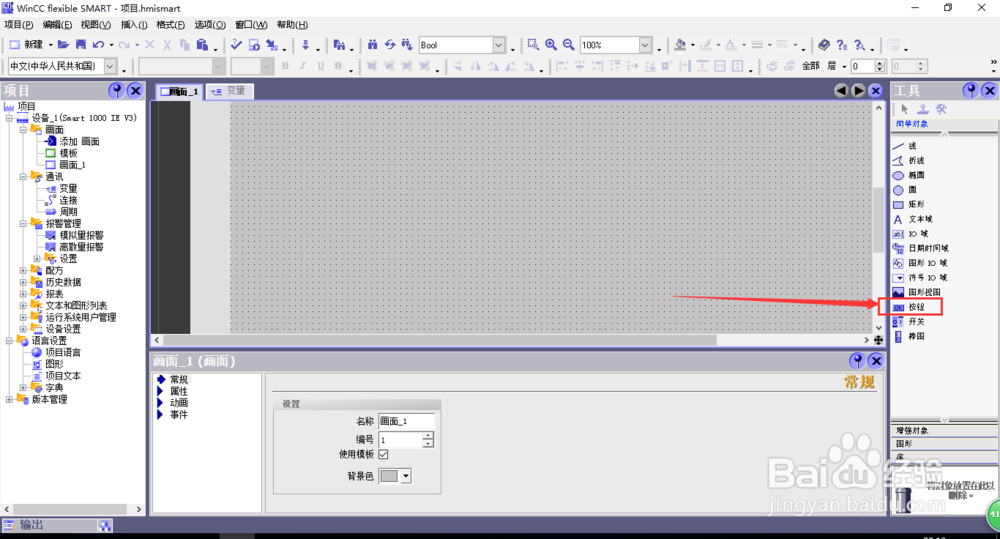Undo the last action
The image size is (1000, 539).
(x=98, y=45)
